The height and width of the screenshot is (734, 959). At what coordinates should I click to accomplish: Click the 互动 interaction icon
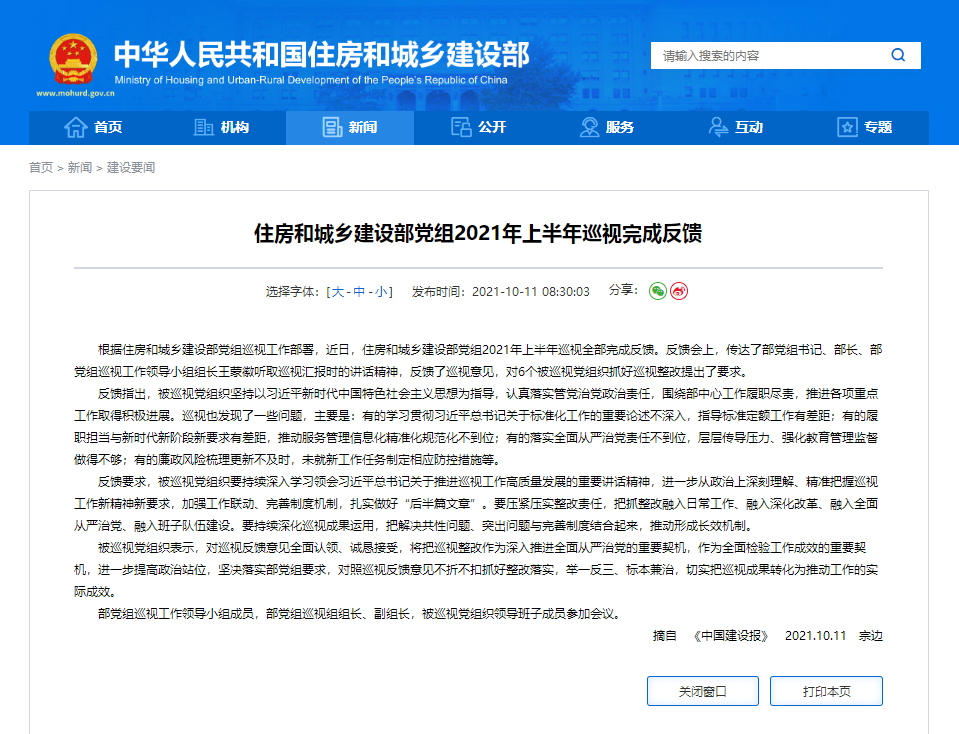718,127
